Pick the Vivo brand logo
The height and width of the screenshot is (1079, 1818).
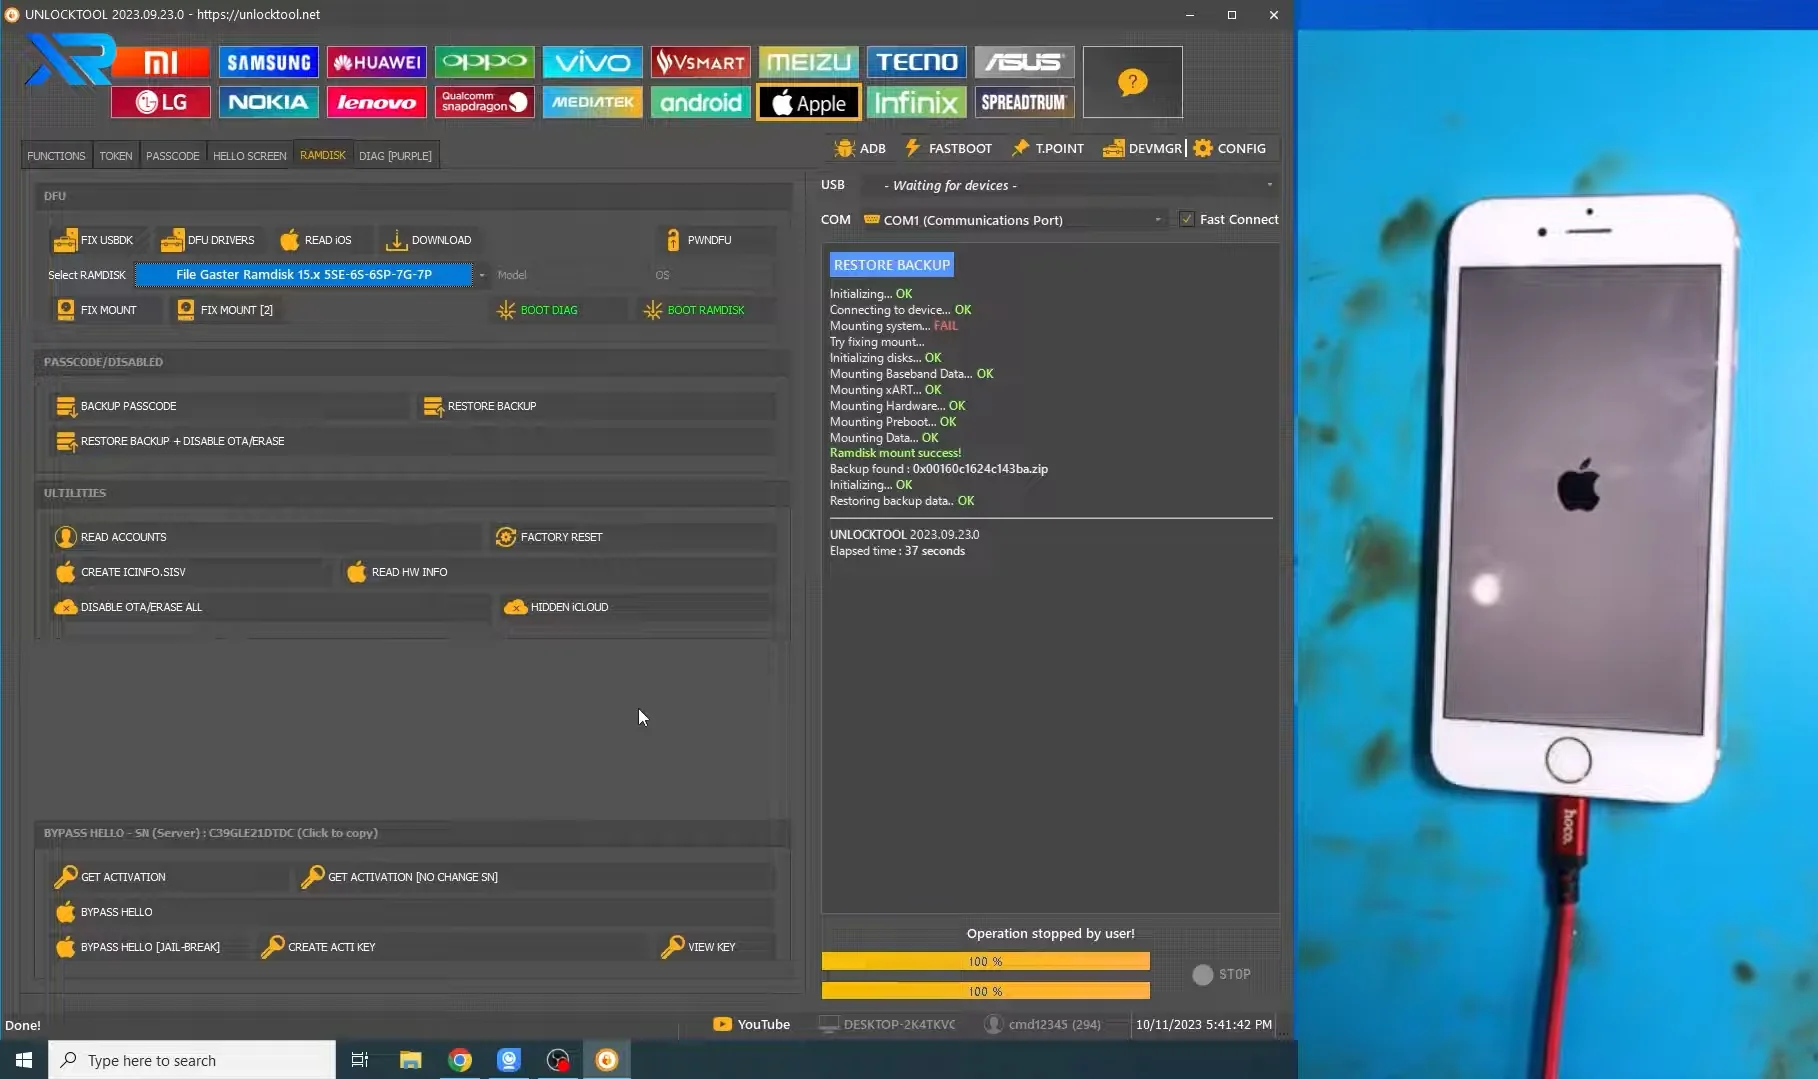point(593,62)
